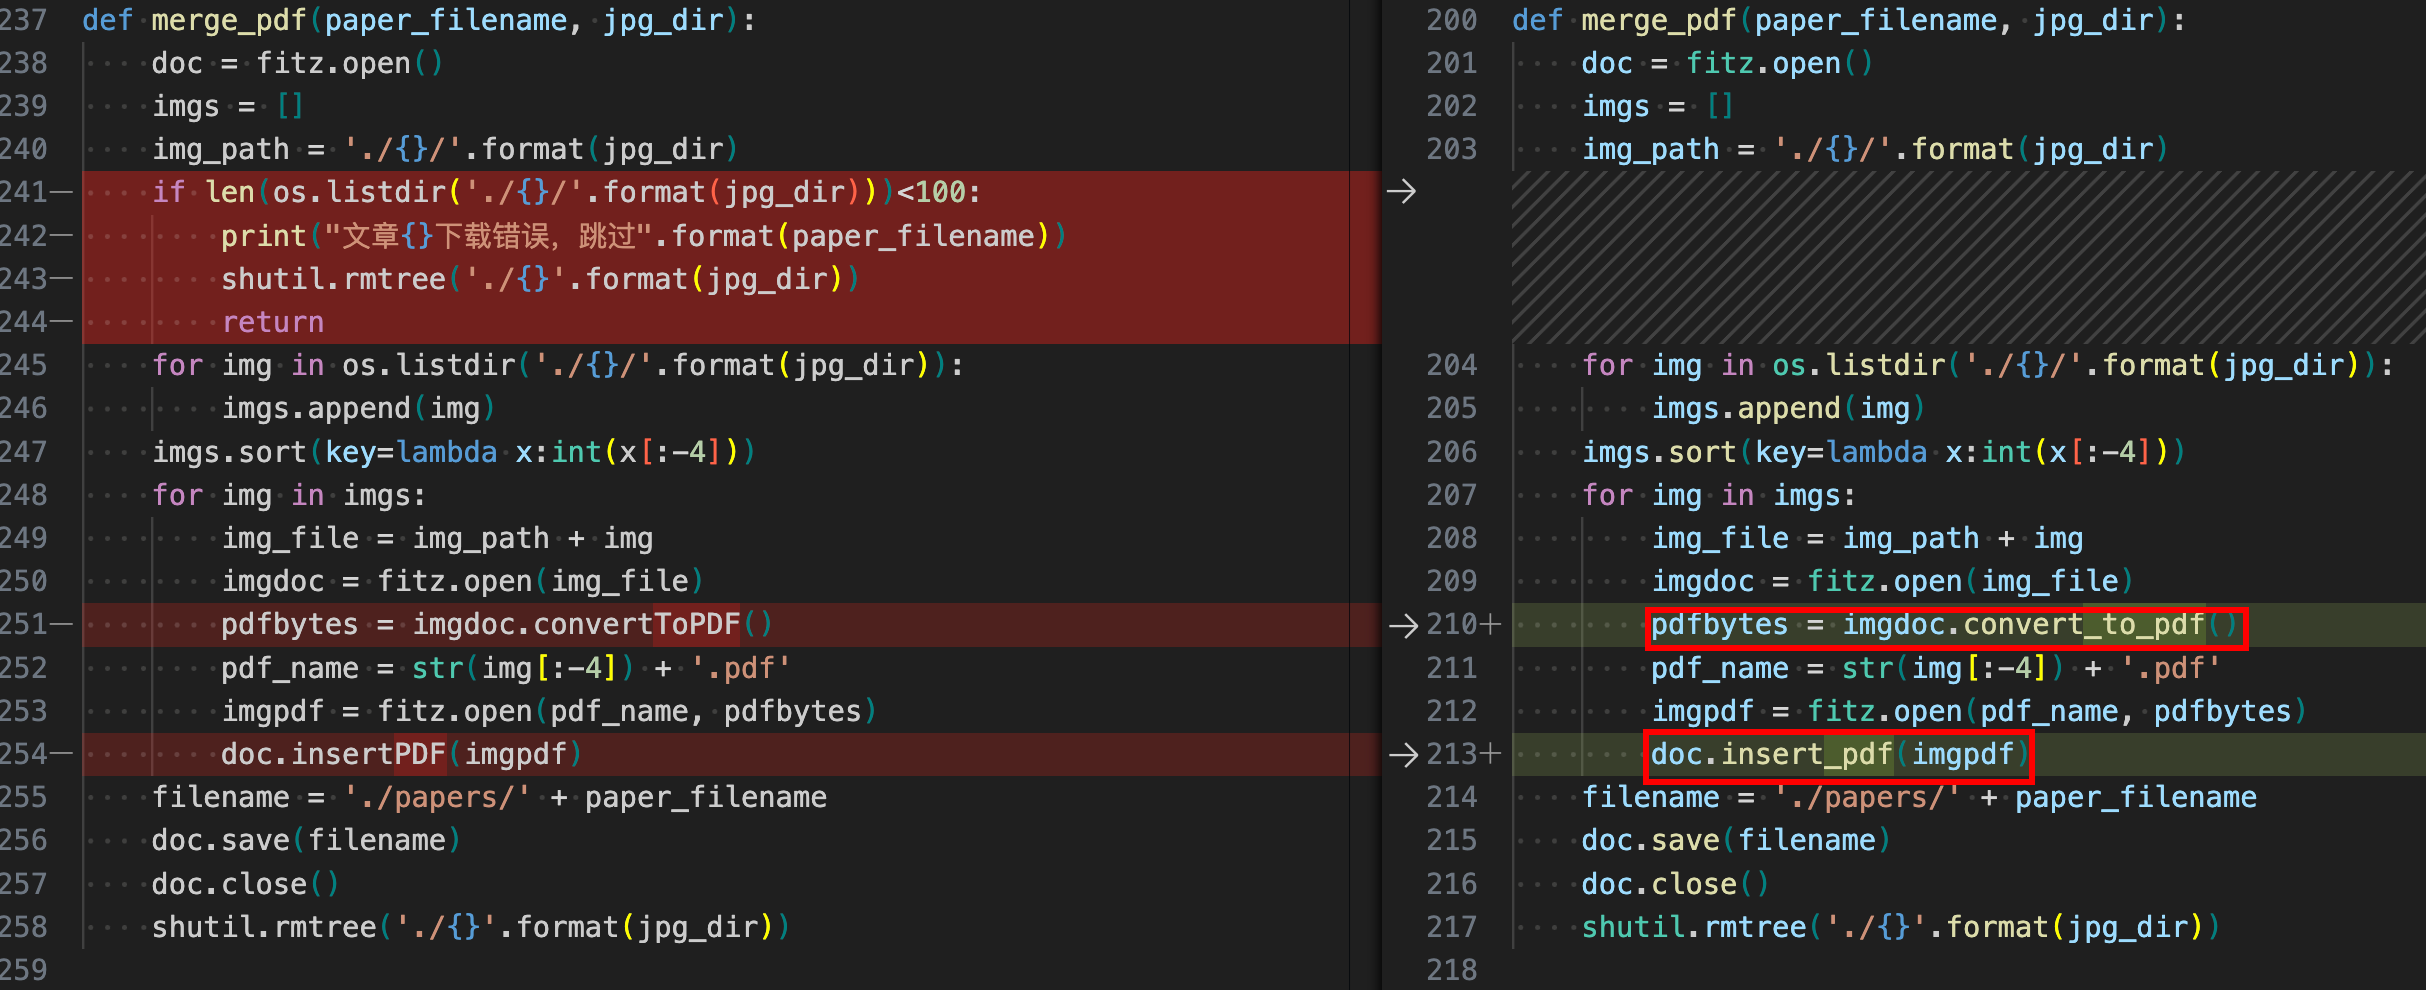Click the removed line 'if len(os.listdir' in left pane
This screenshot has width=2426, height=990.
click(566, 192)
